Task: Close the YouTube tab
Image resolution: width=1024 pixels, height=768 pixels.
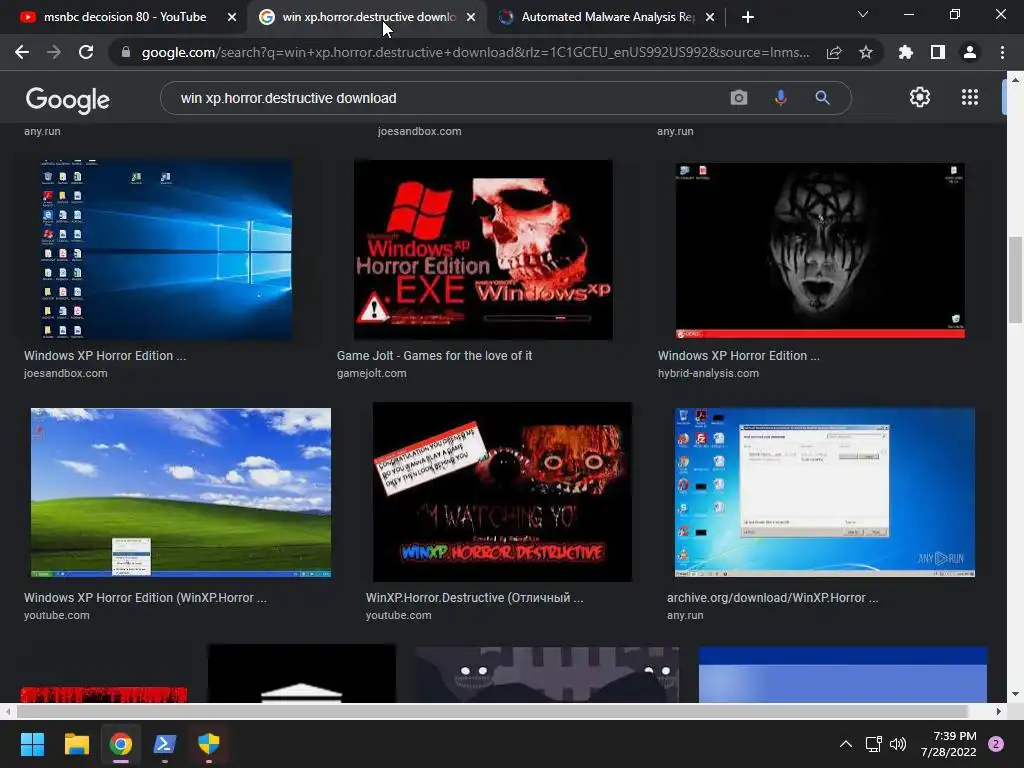Action: point(232,17)
